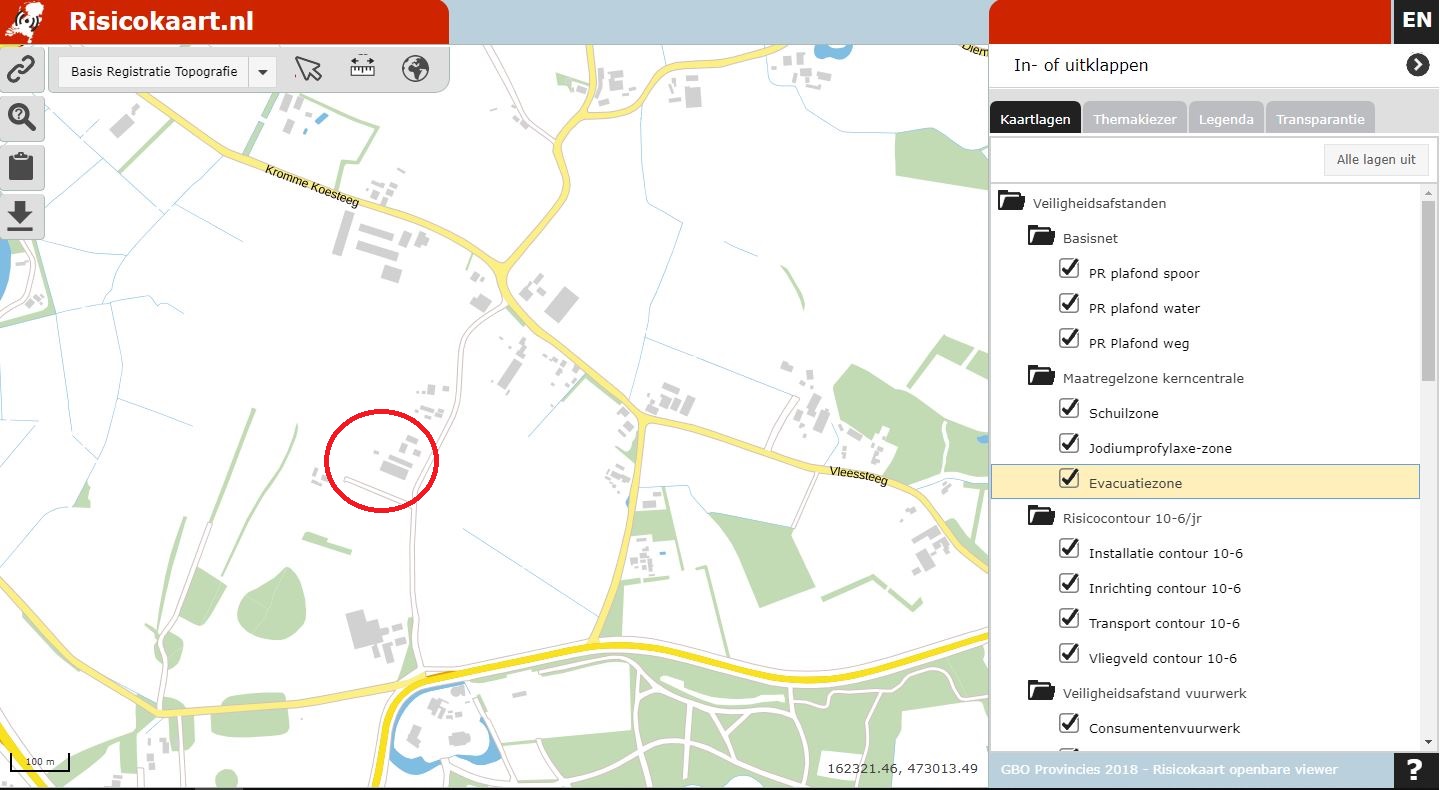Click the Alle lagen uit button
The height and width of the screenshot is (790, 1440).
[x=1375, y=159]
